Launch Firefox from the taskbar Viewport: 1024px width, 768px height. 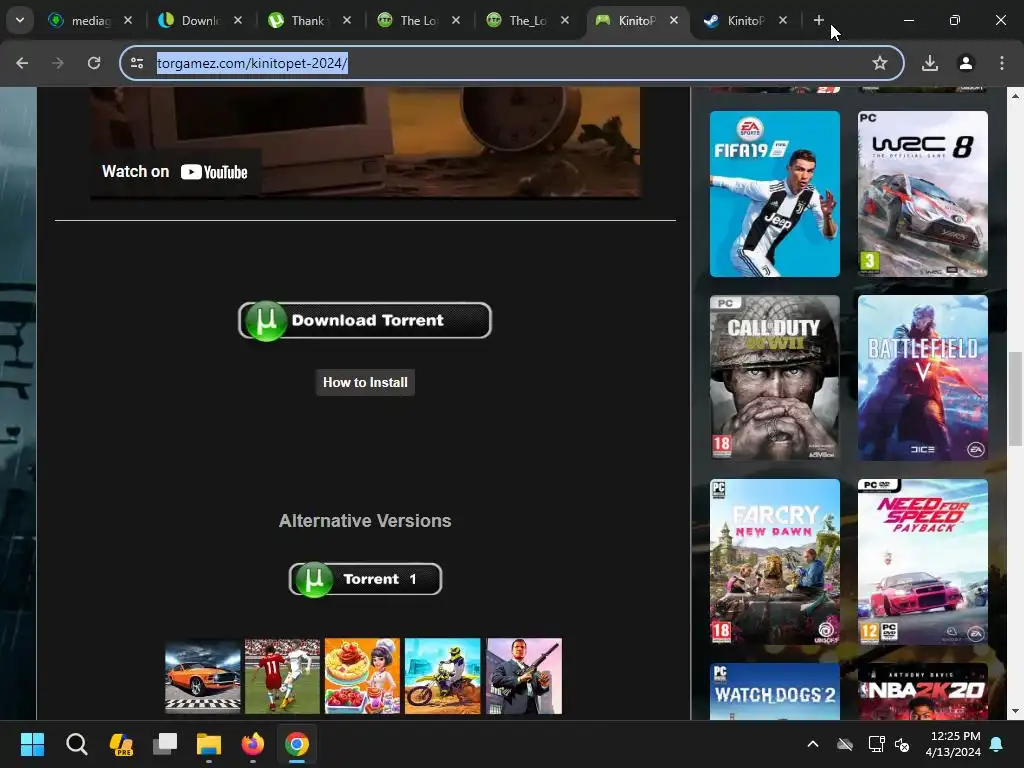(x=253, y=744)
